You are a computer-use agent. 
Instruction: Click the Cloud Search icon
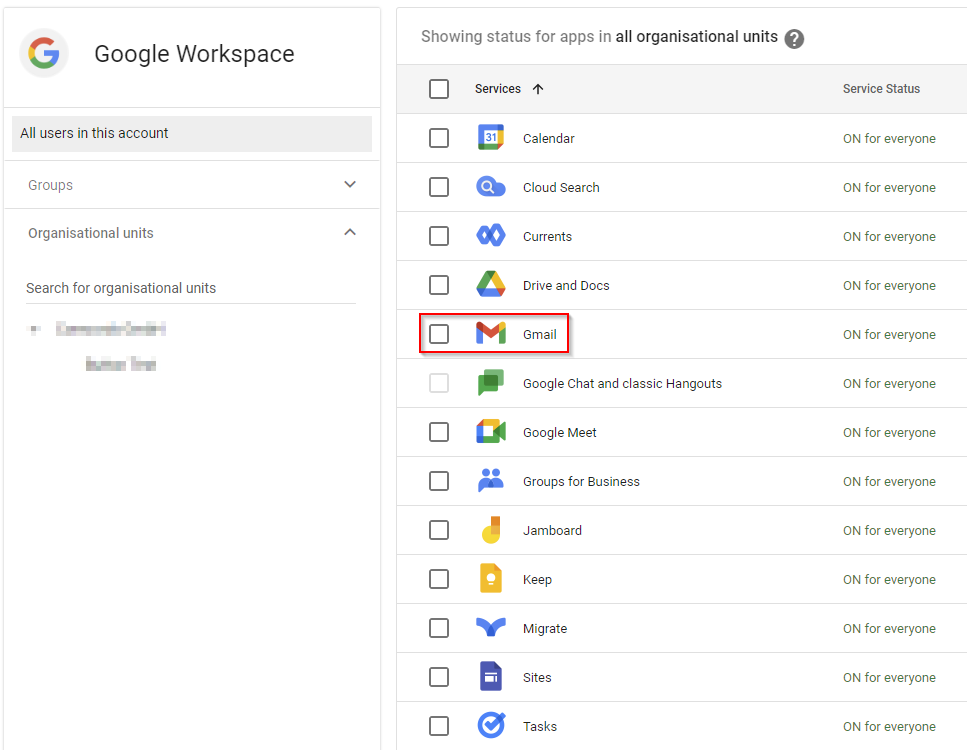pos(490,187)
